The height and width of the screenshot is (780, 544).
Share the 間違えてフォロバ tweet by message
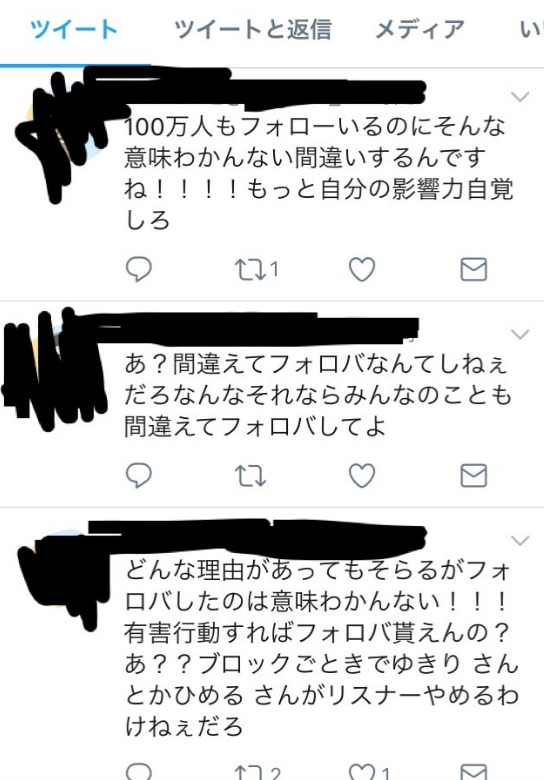click(473, 475)
